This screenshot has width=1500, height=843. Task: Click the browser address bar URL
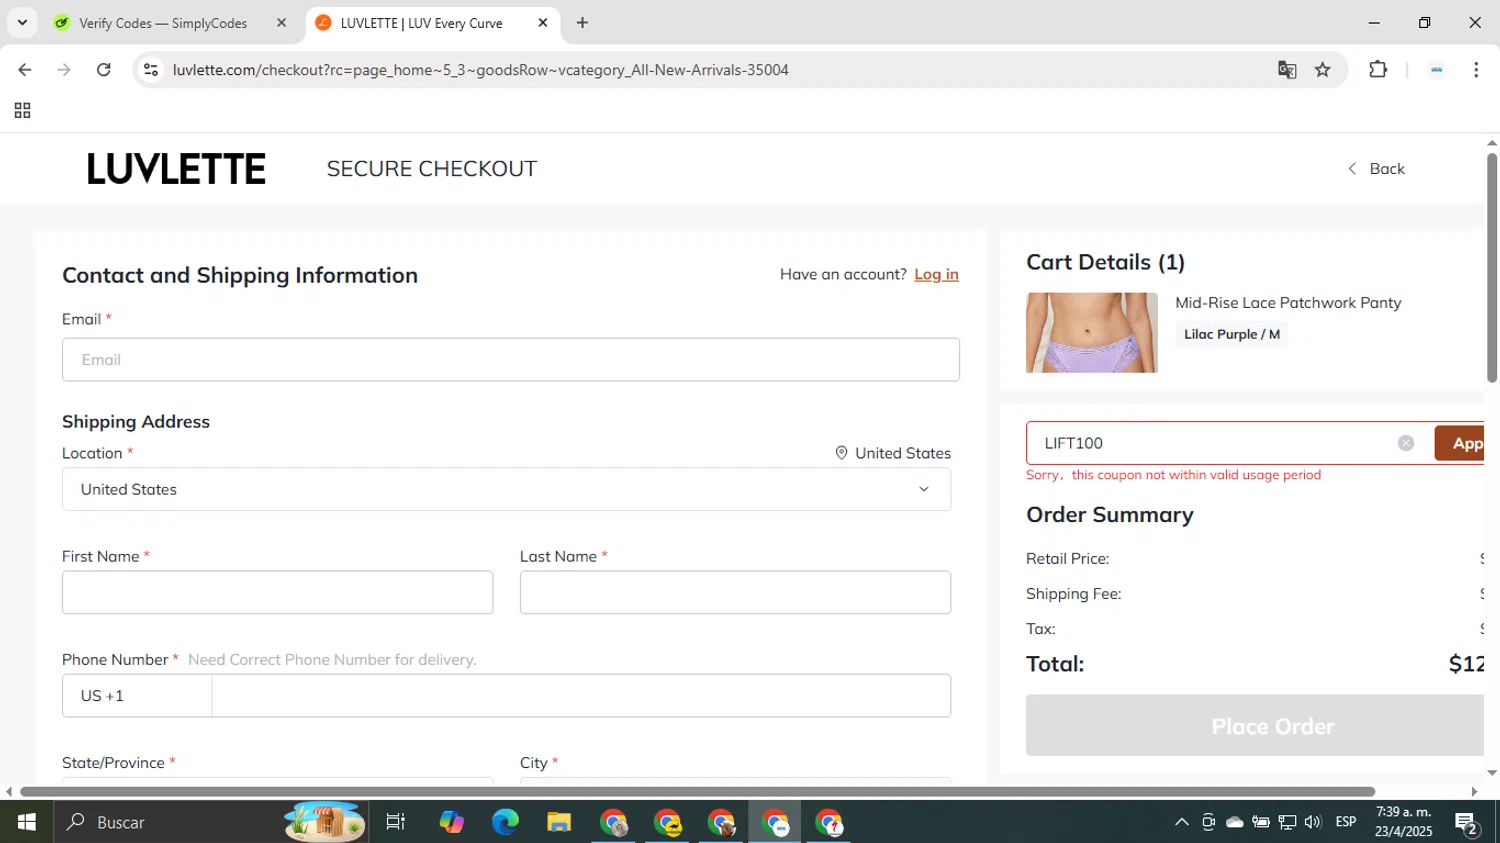(481, 70)
